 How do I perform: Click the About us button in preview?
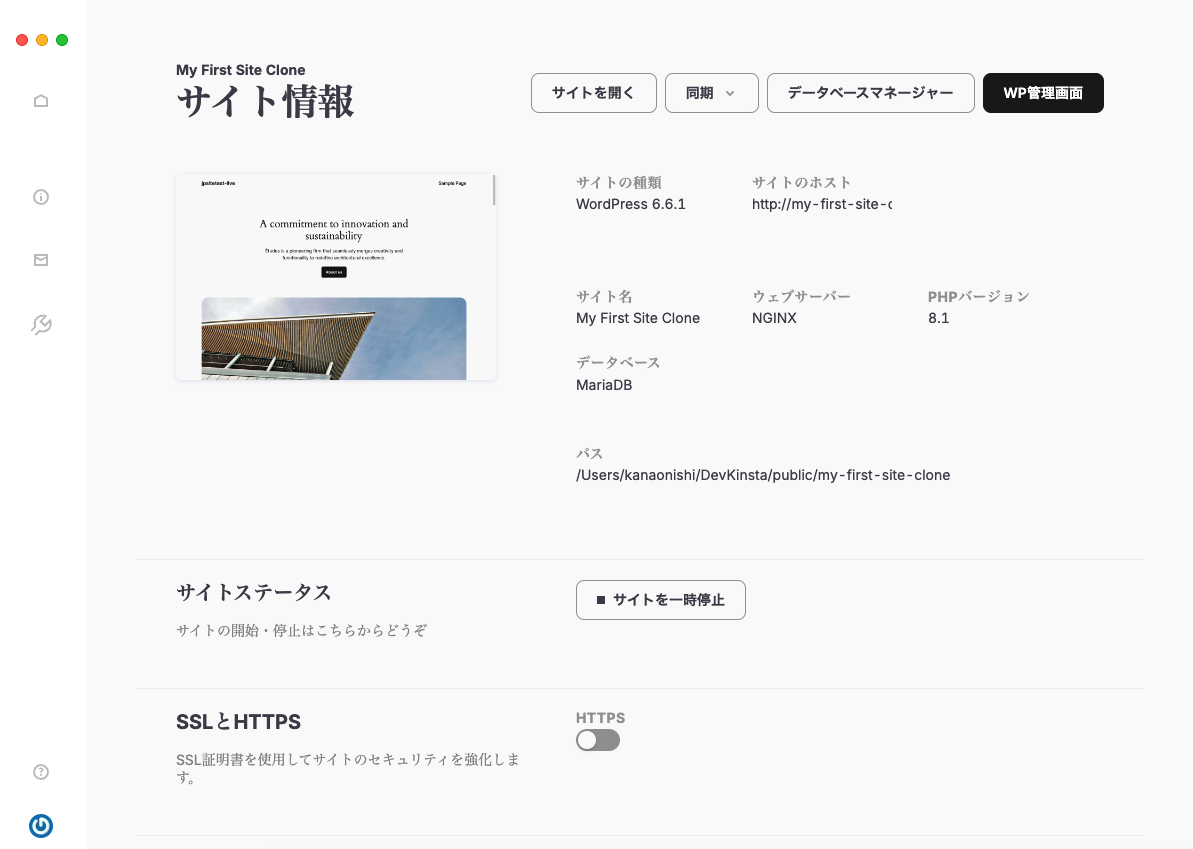333,271
